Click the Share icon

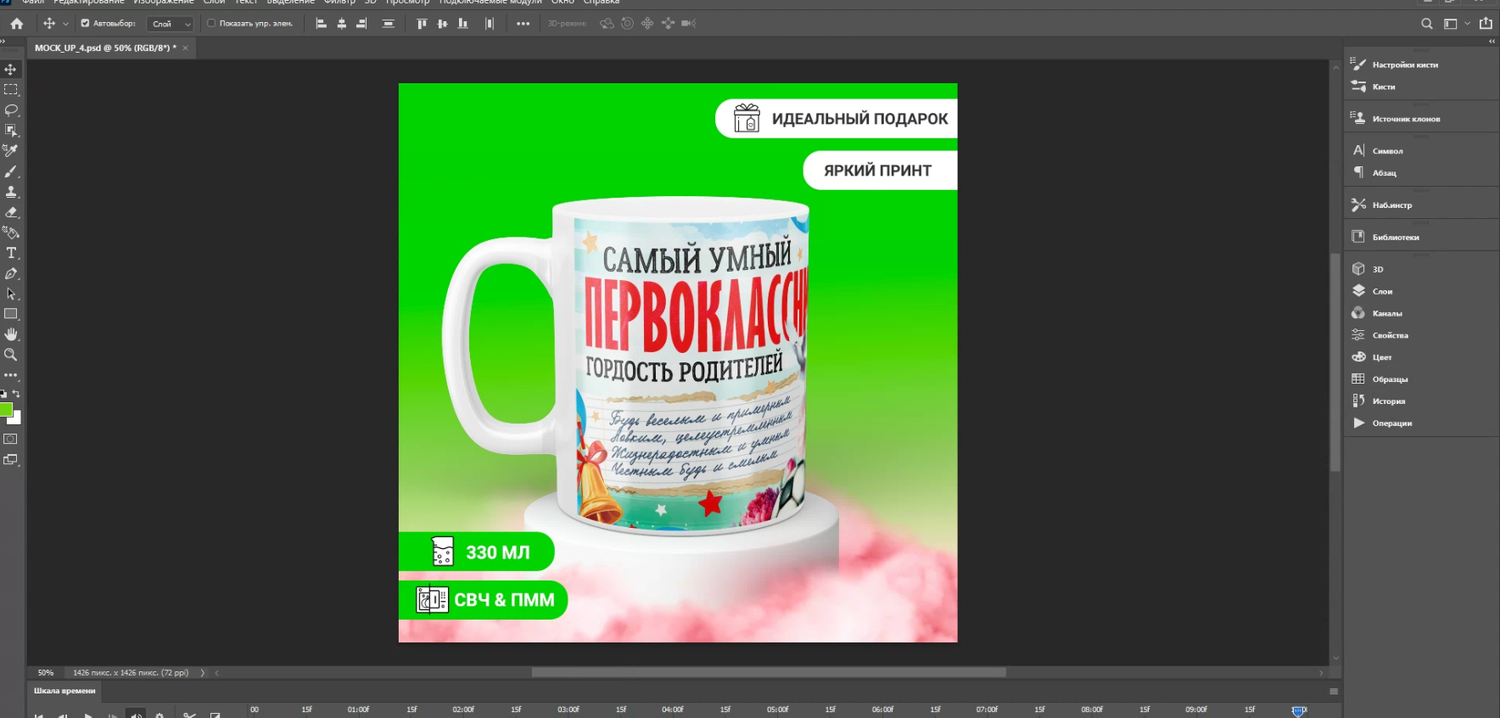coord(1485,23)
